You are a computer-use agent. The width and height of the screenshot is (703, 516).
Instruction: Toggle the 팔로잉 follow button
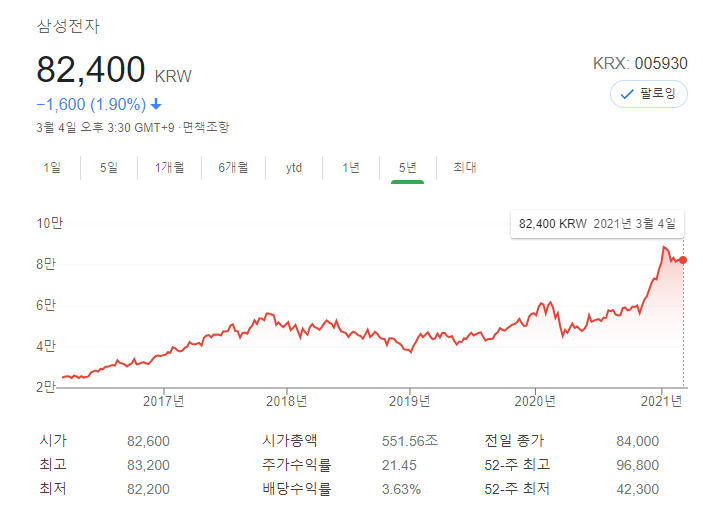click(648, 94)
